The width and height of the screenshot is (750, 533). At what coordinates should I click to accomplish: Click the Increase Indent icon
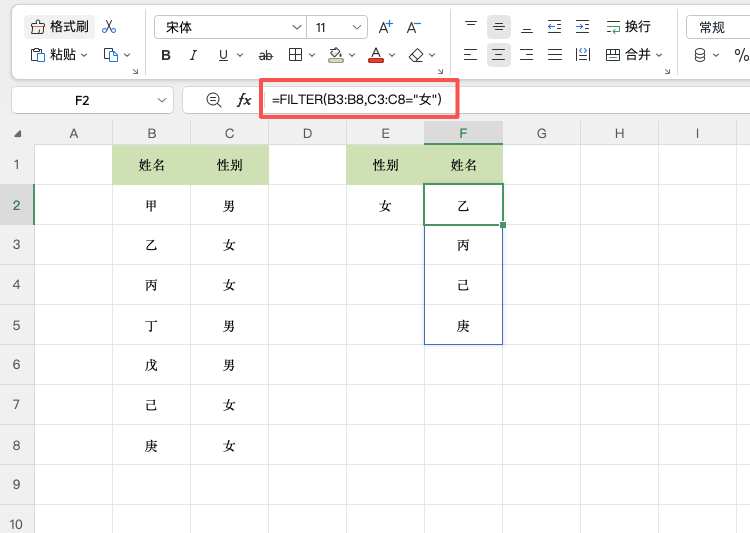tap(583, 27)
